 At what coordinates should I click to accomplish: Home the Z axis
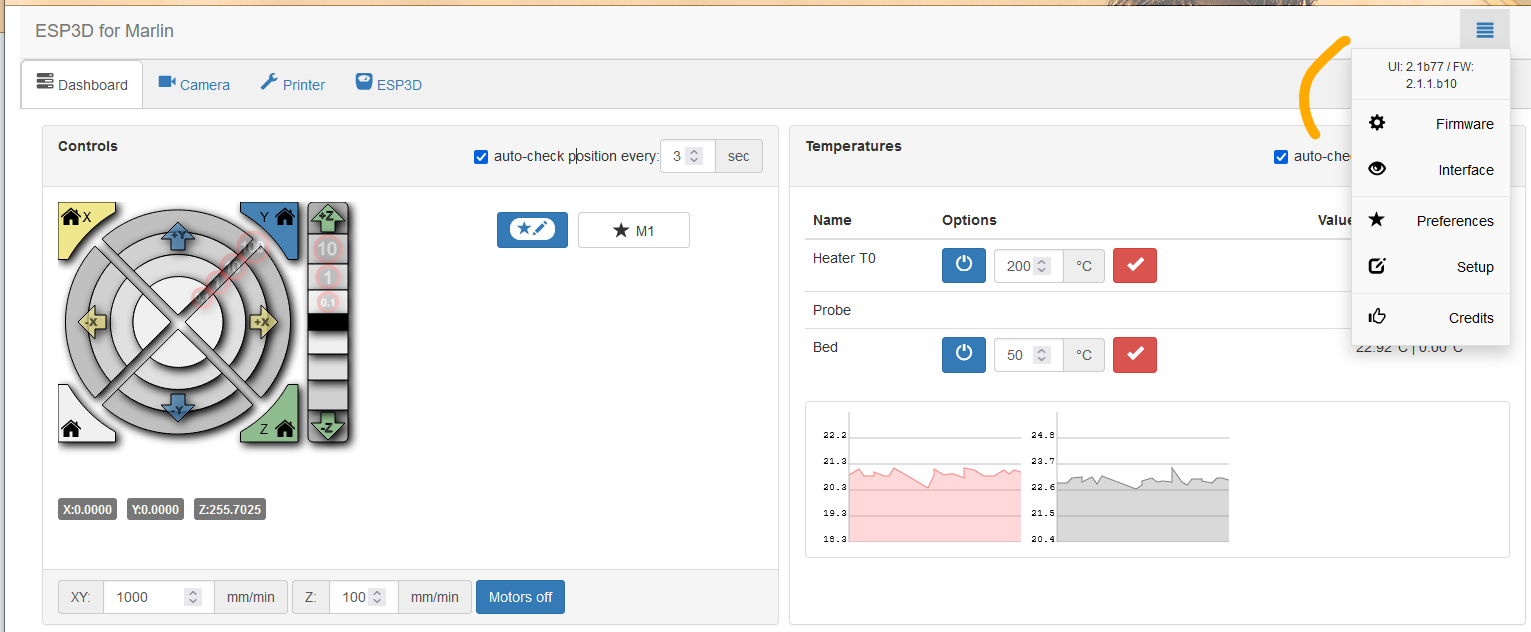(x=284, y=428)
